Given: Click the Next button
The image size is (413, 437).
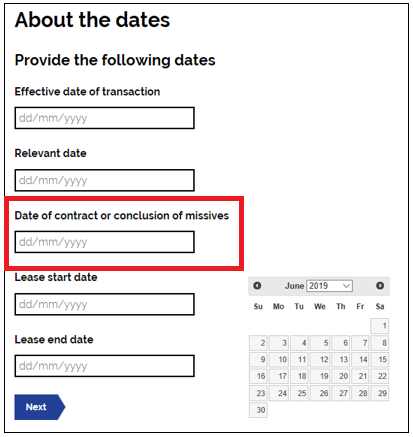Looking at the screenshot, I should point(40,407).
